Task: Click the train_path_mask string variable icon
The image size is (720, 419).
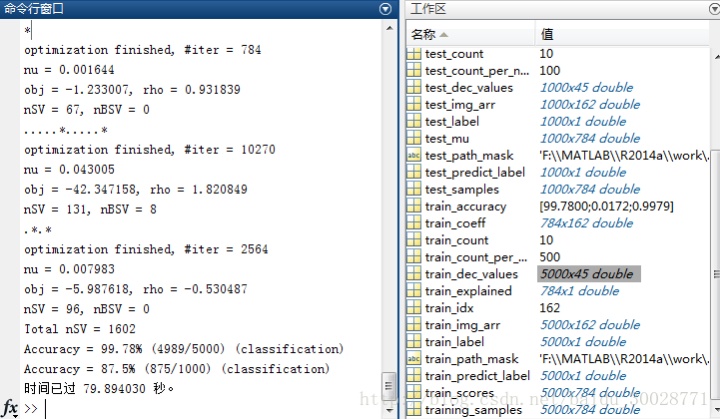Action: (x=413, y=359)
